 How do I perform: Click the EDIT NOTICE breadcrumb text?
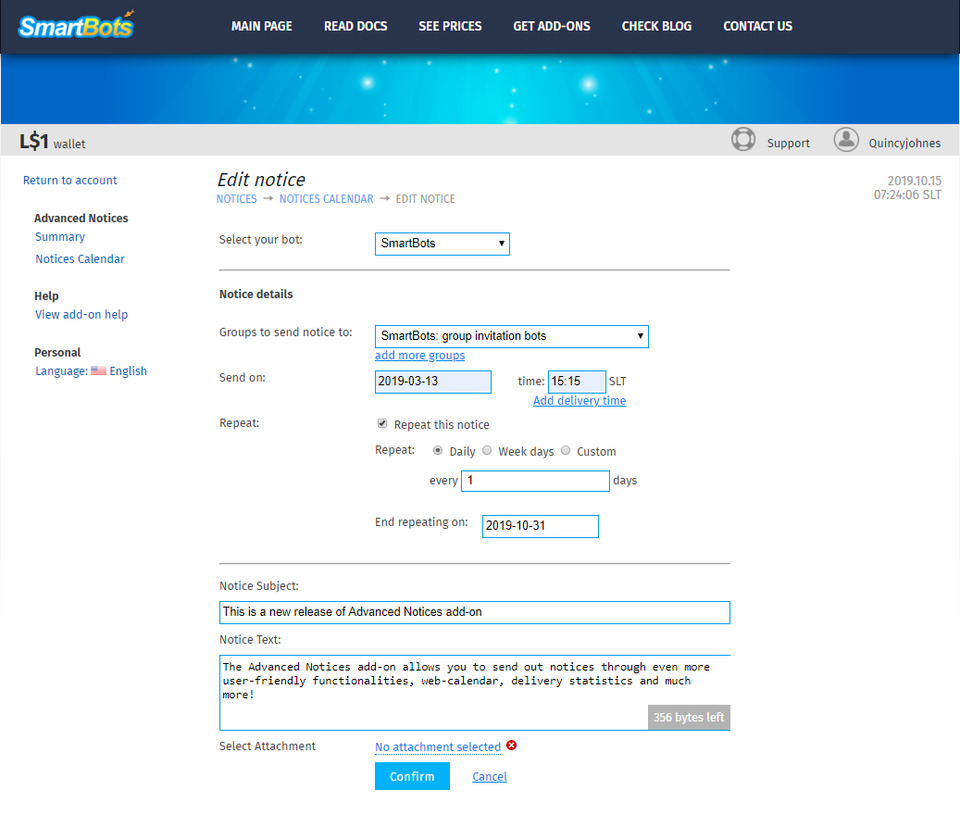[426, 199]
